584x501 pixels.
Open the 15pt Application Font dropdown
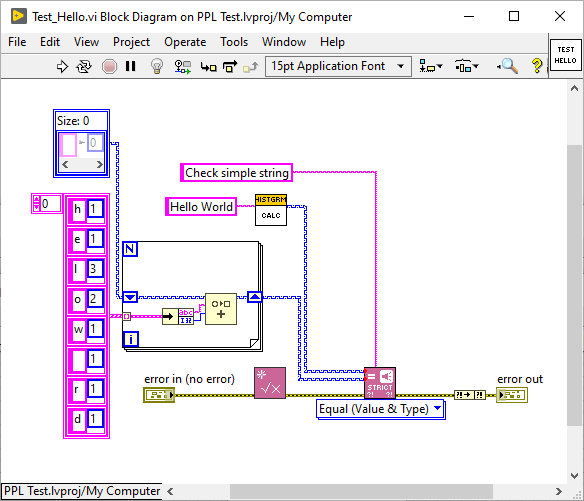click(x=338, y=66)
